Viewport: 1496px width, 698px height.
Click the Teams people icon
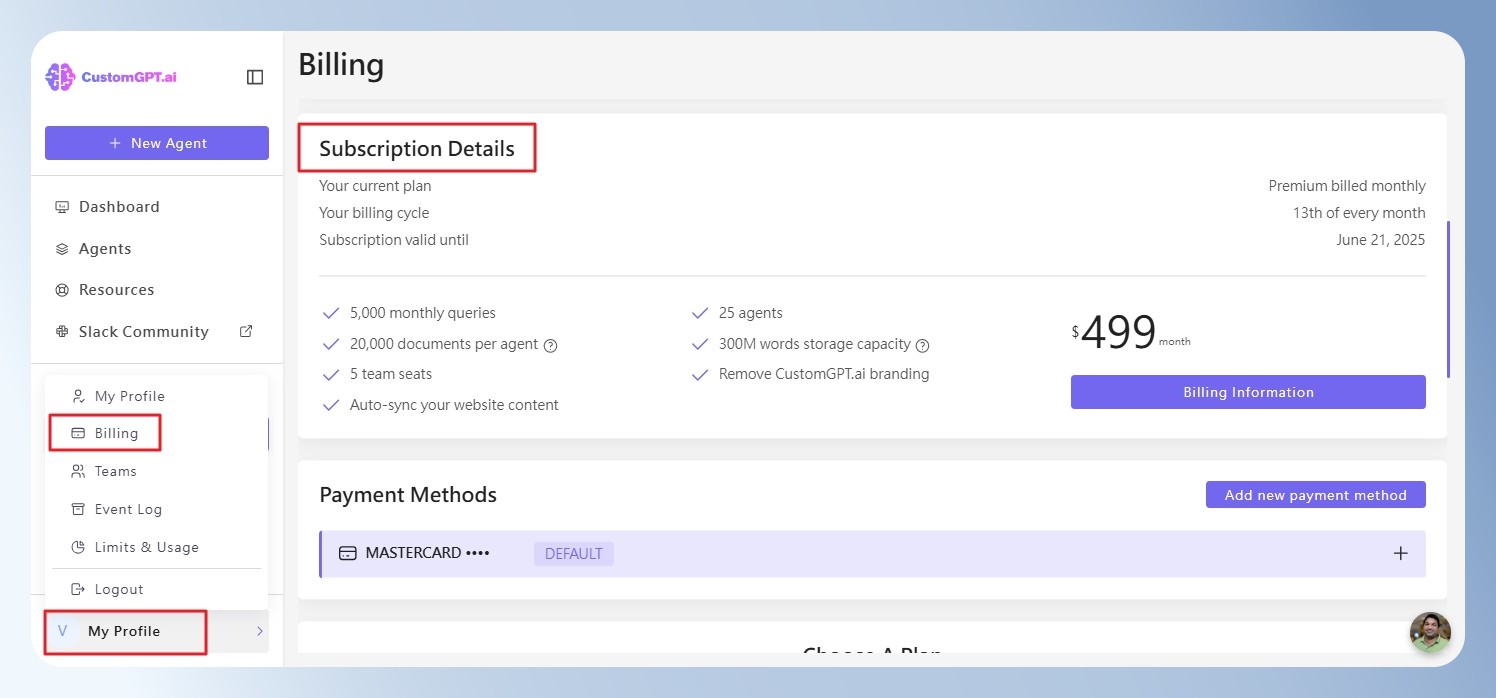coord(78,471)
